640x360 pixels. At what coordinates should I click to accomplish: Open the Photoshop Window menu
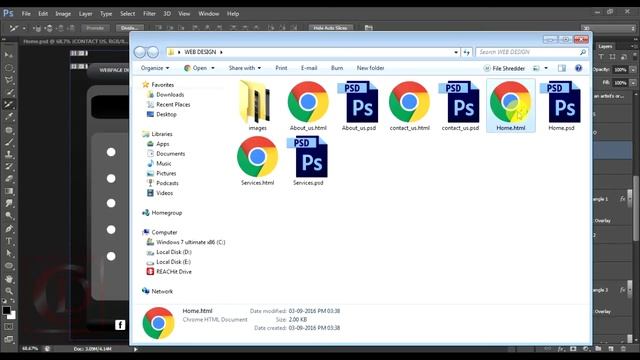point(209,13)
